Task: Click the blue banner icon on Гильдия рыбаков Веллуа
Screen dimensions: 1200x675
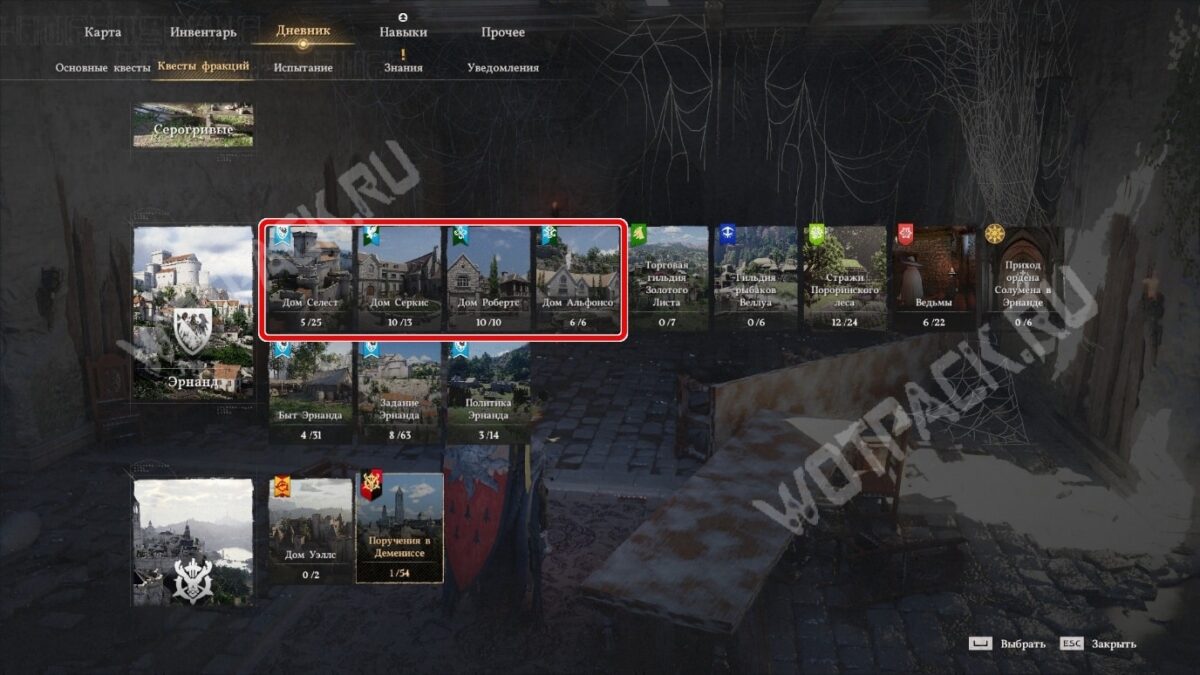Action: coord(727,235)
